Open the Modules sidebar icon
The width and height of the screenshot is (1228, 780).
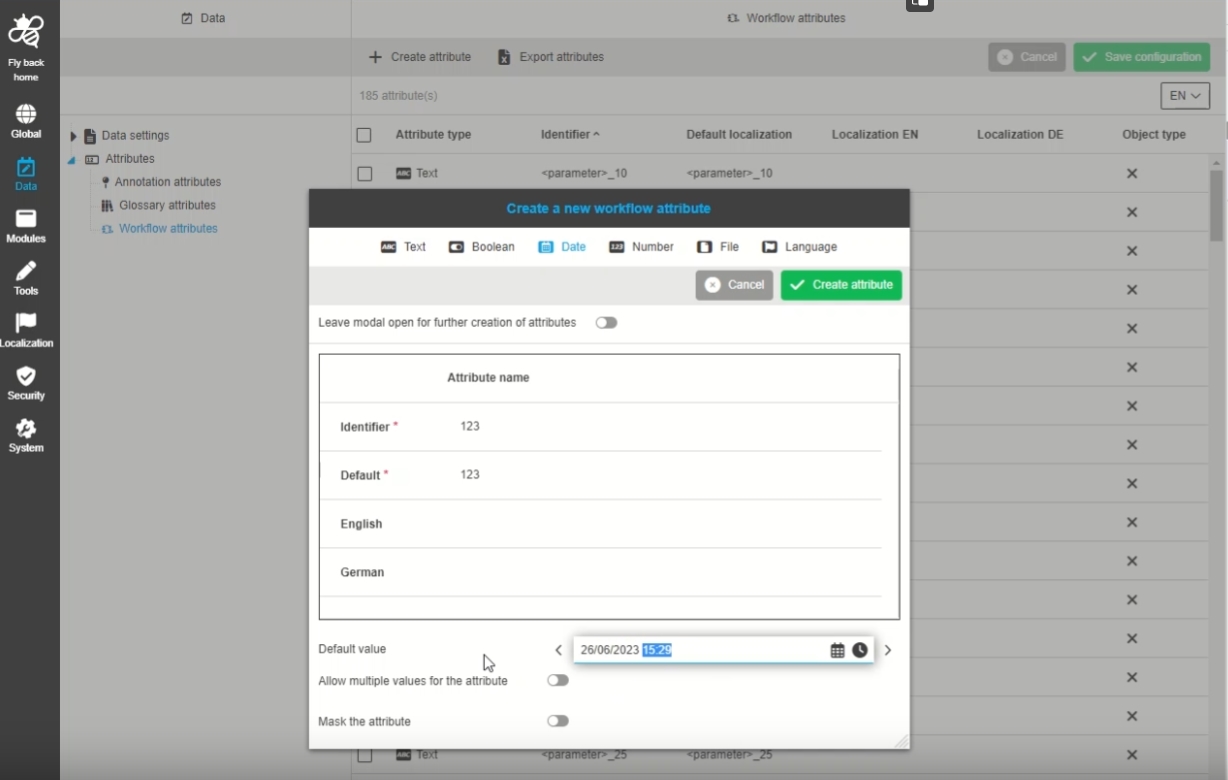tap(26, 219)
